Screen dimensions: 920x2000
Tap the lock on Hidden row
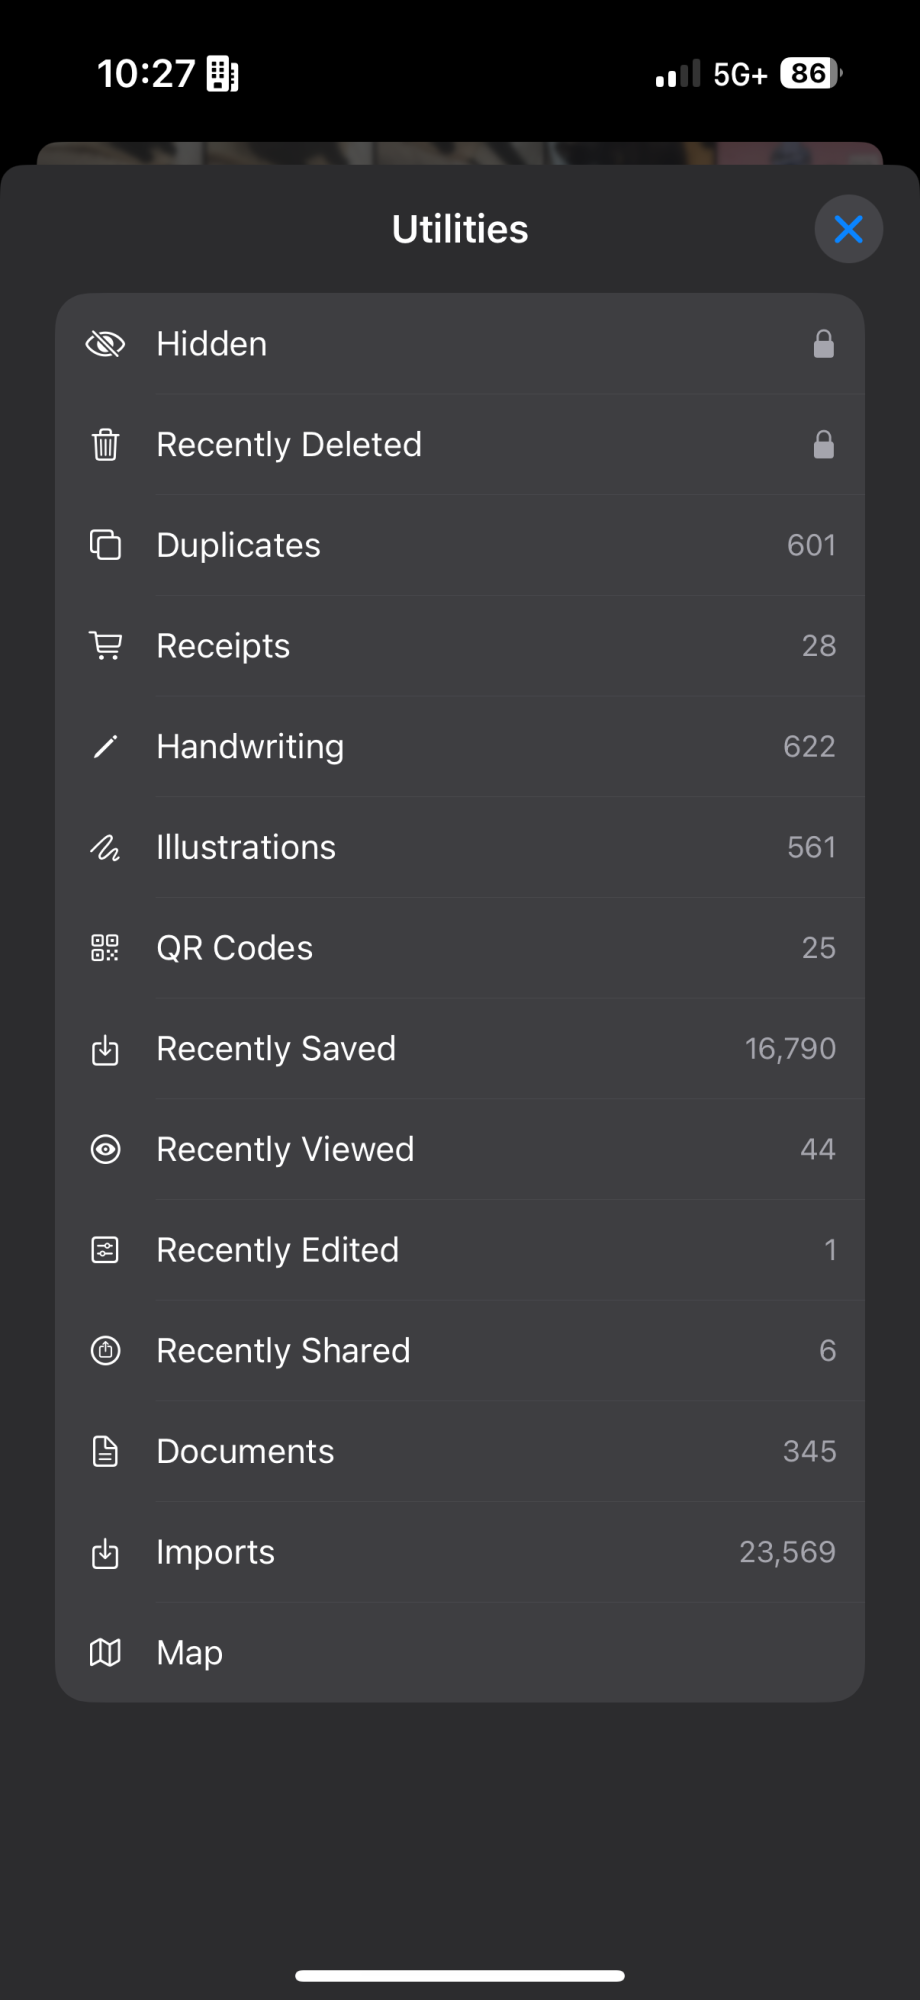[823, 344]
